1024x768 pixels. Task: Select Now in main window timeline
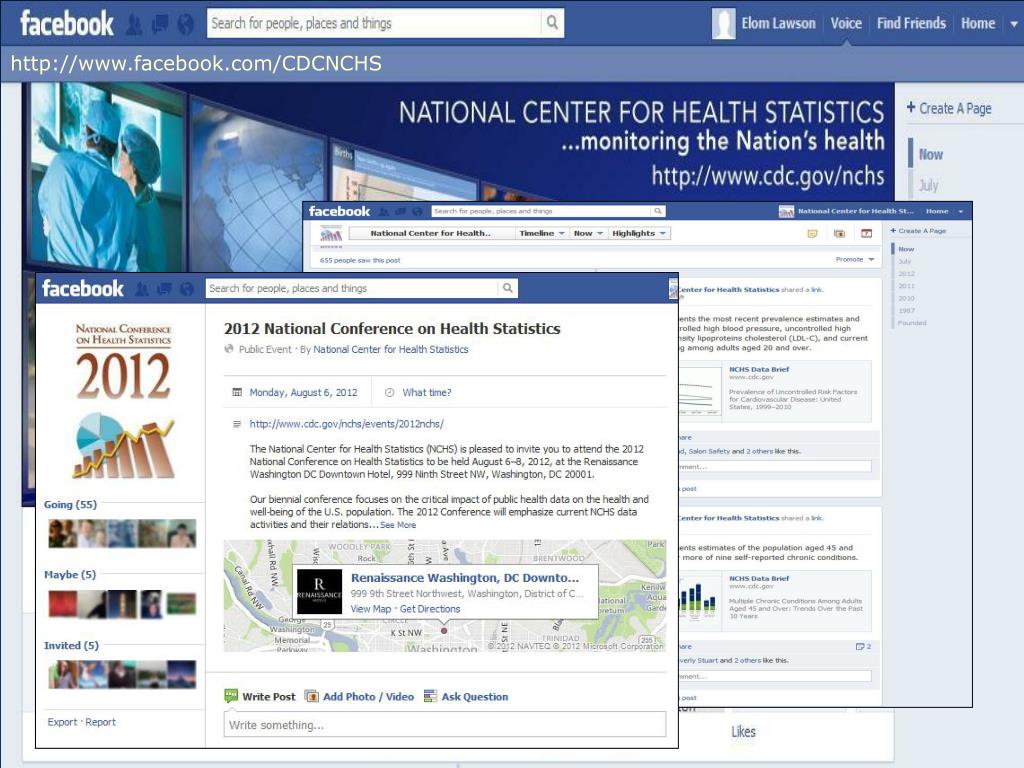pos(931,155)
